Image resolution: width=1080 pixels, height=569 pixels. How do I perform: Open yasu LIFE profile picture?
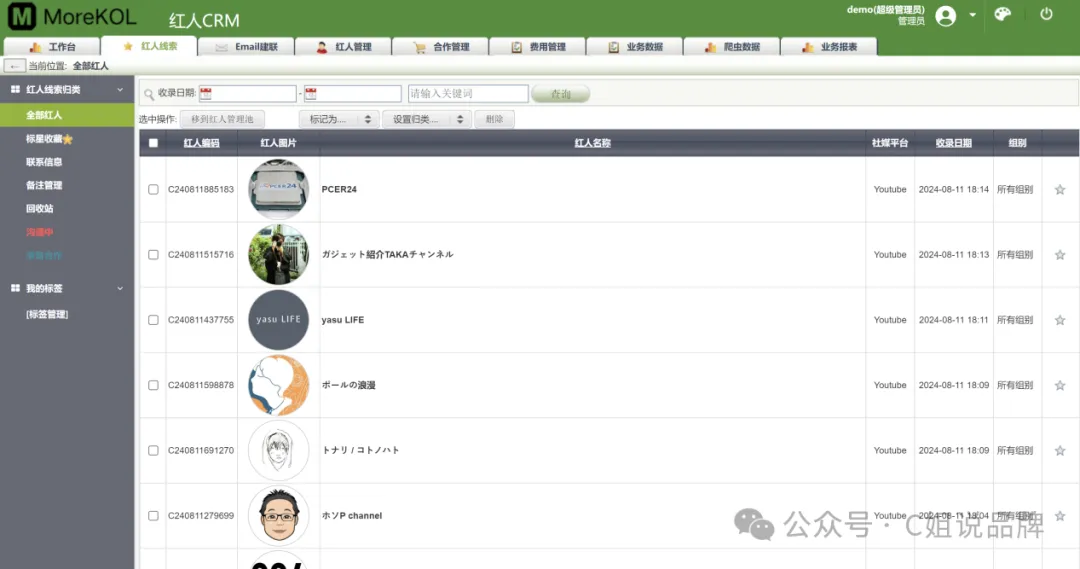[x=278, y=320]
